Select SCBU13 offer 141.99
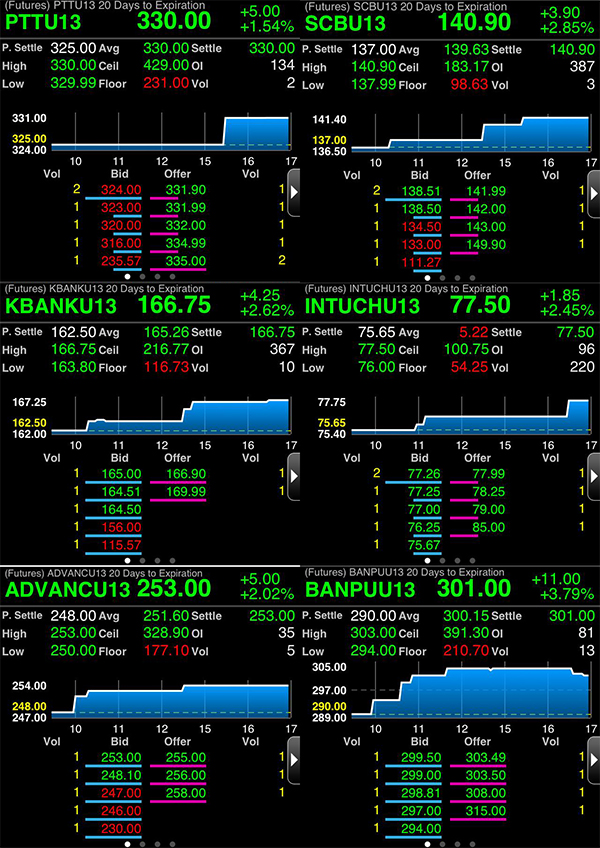The width and height of the screenshot is (600, 848). (485, 191)
